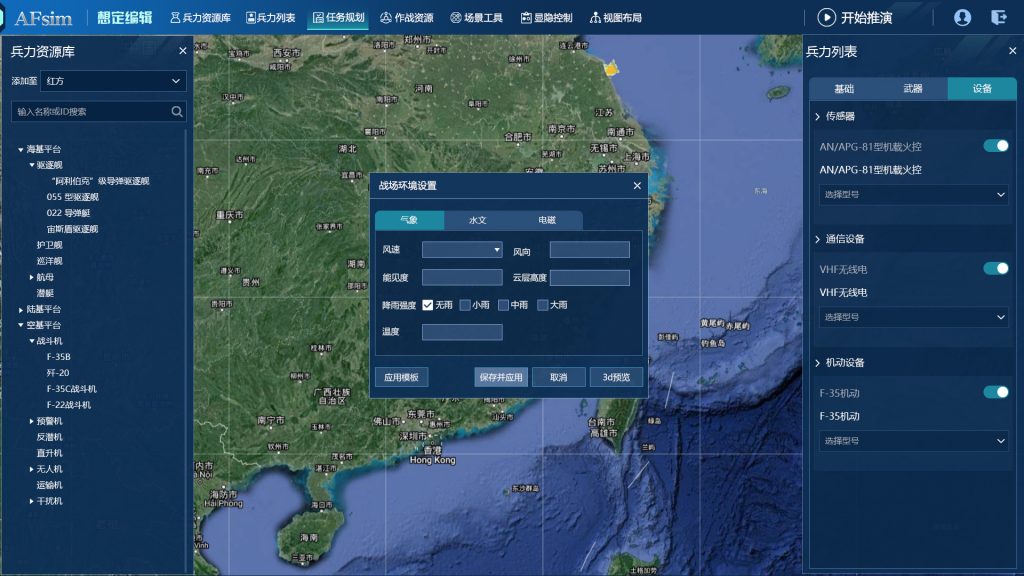This screenshot has width=1024, height=576.
Task: Collapse the 战斗机 tree node
Action: point(32,341)
